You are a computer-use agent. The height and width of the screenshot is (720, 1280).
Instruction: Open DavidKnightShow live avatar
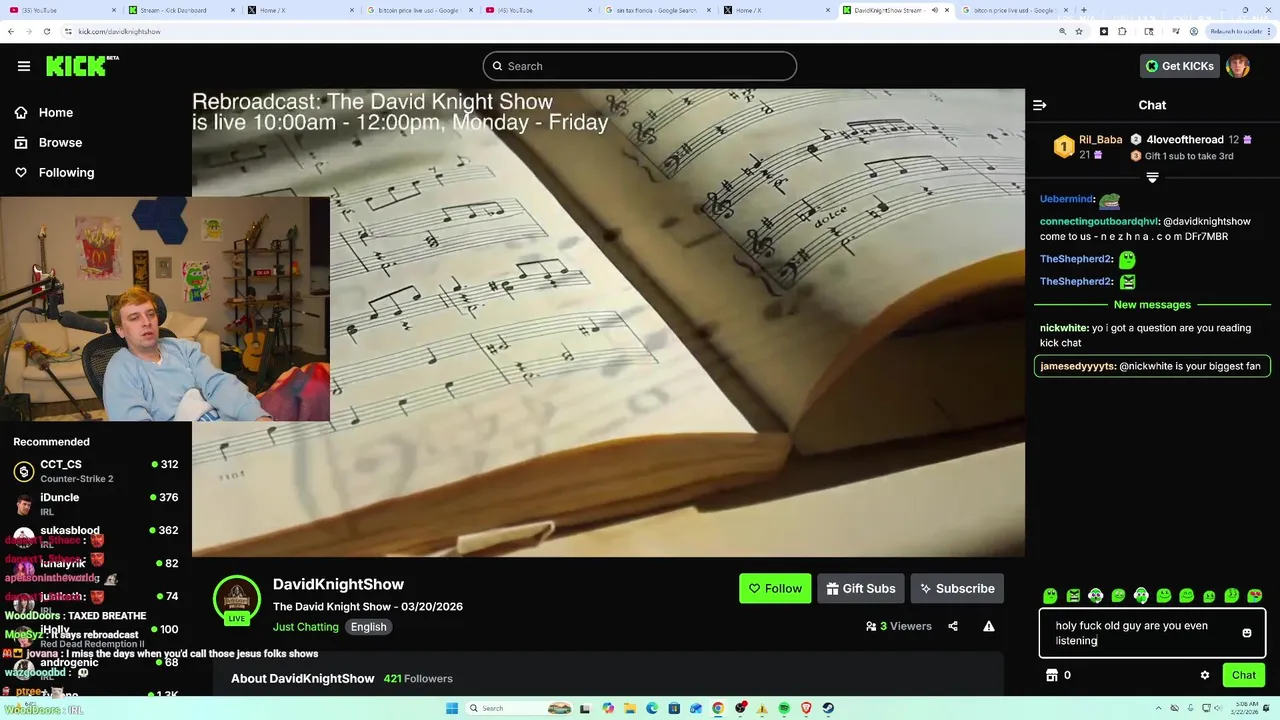click(237, 600)
